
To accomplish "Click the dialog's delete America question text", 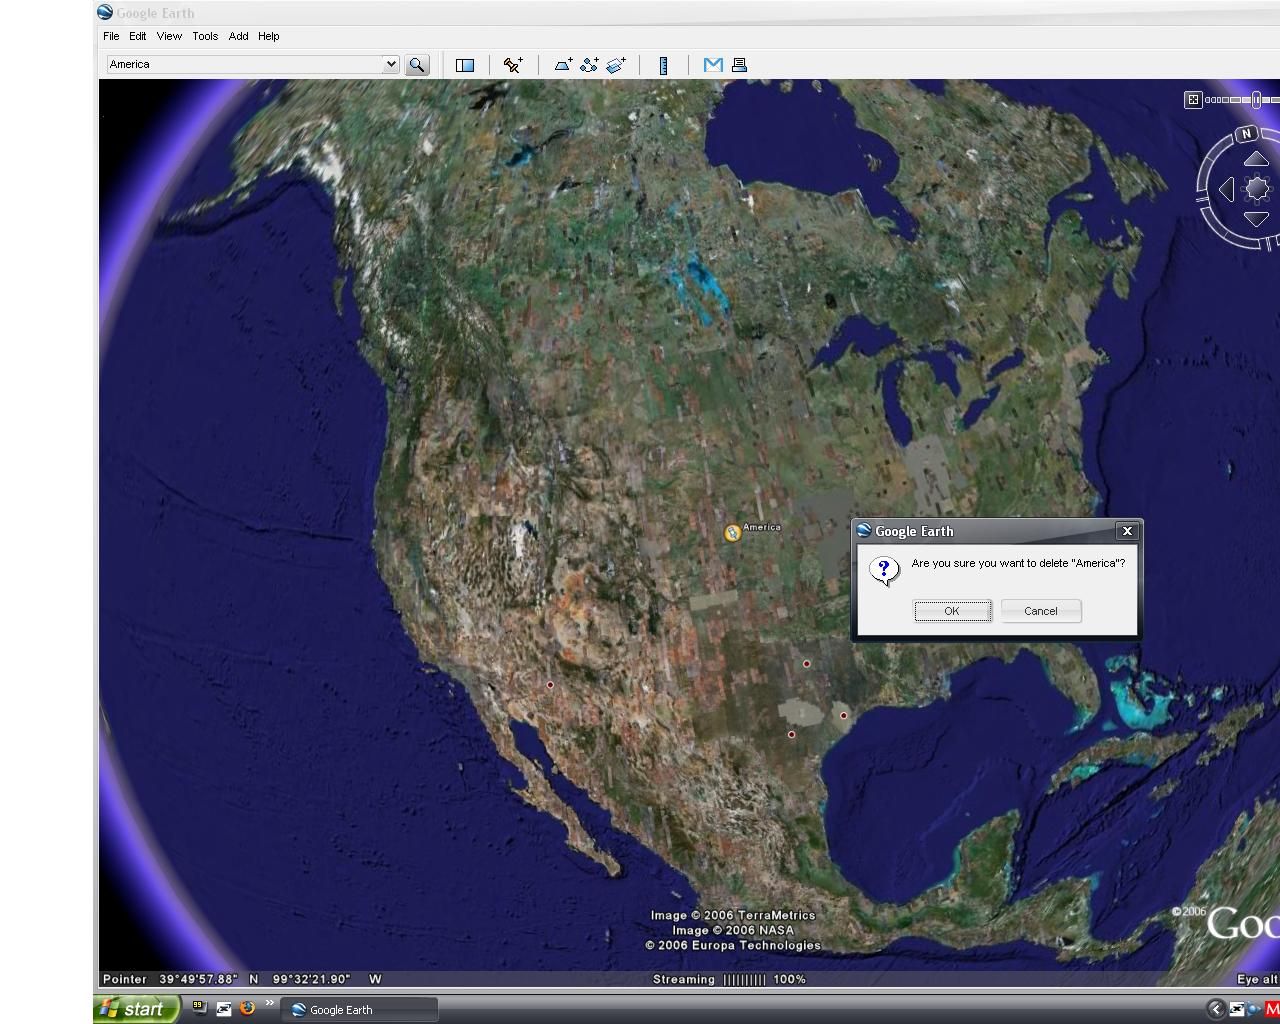I will click(x=1018, y=563).
